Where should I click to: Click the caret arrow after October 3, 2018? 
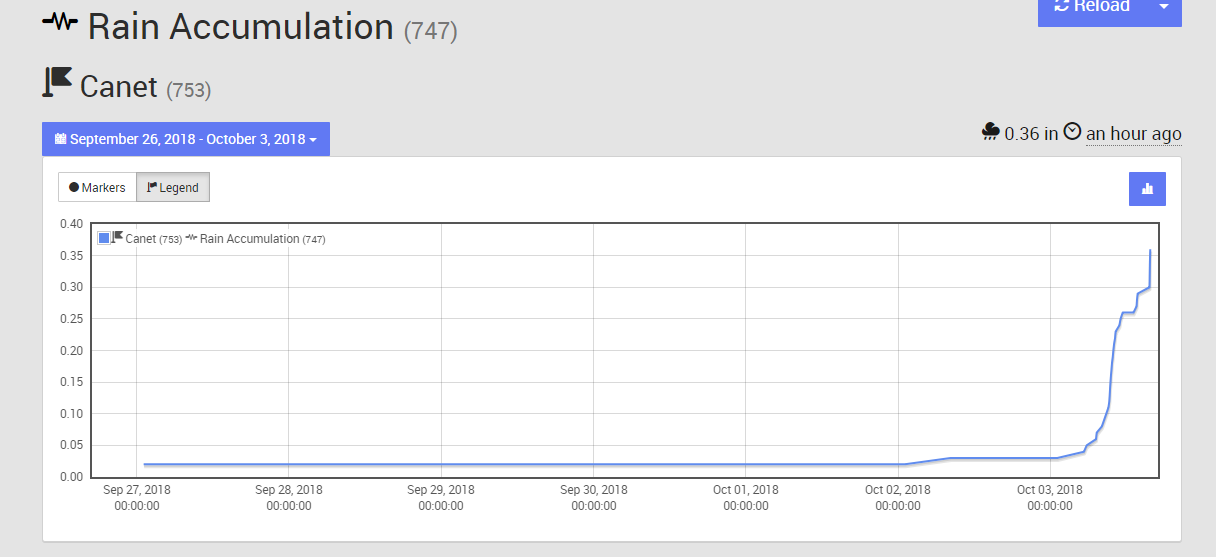(x=313, y=140)
